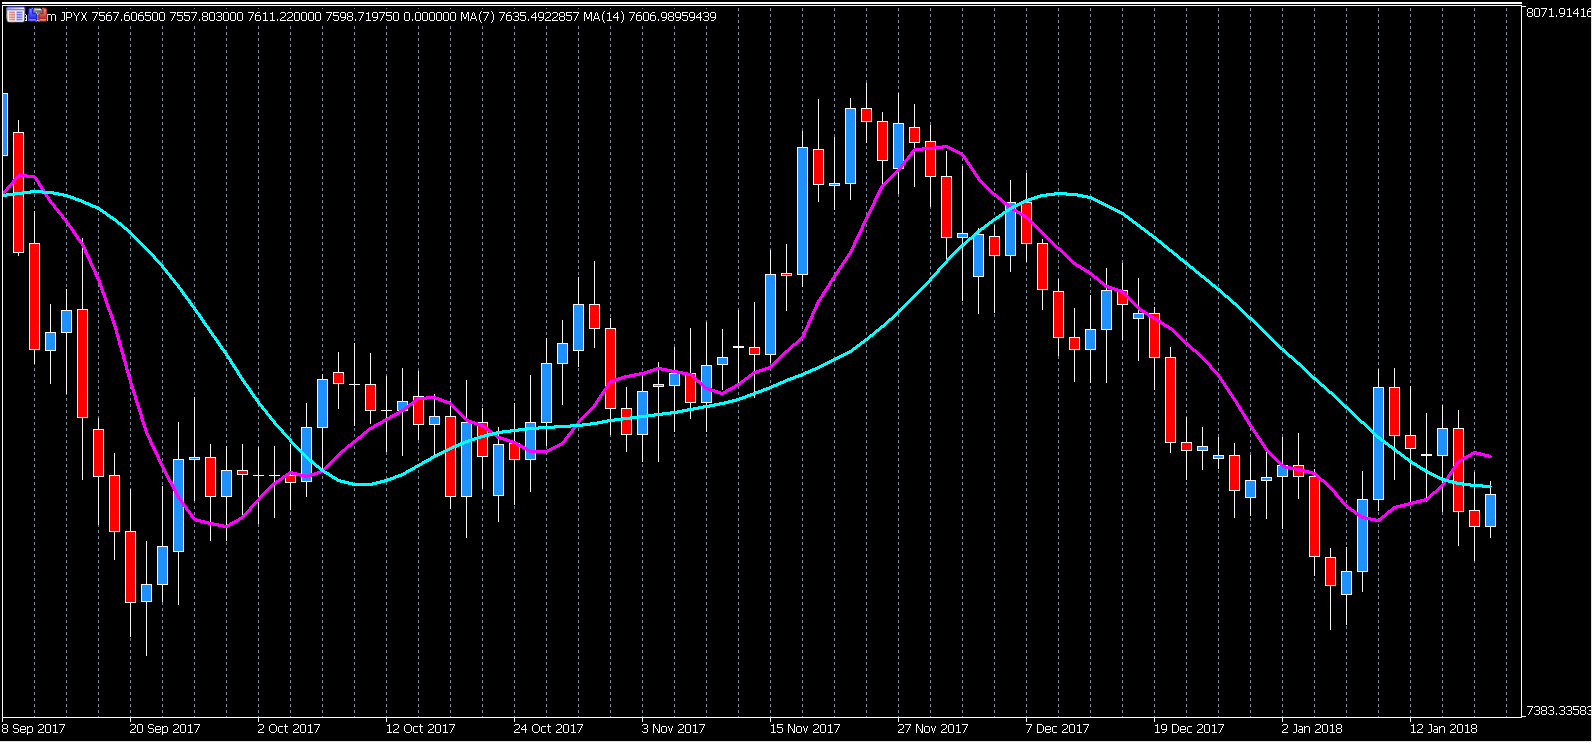Click the 19 Dec 2017 date label
The height and width of the screenshot is (743, 1593).
(x=1188, y=729)
